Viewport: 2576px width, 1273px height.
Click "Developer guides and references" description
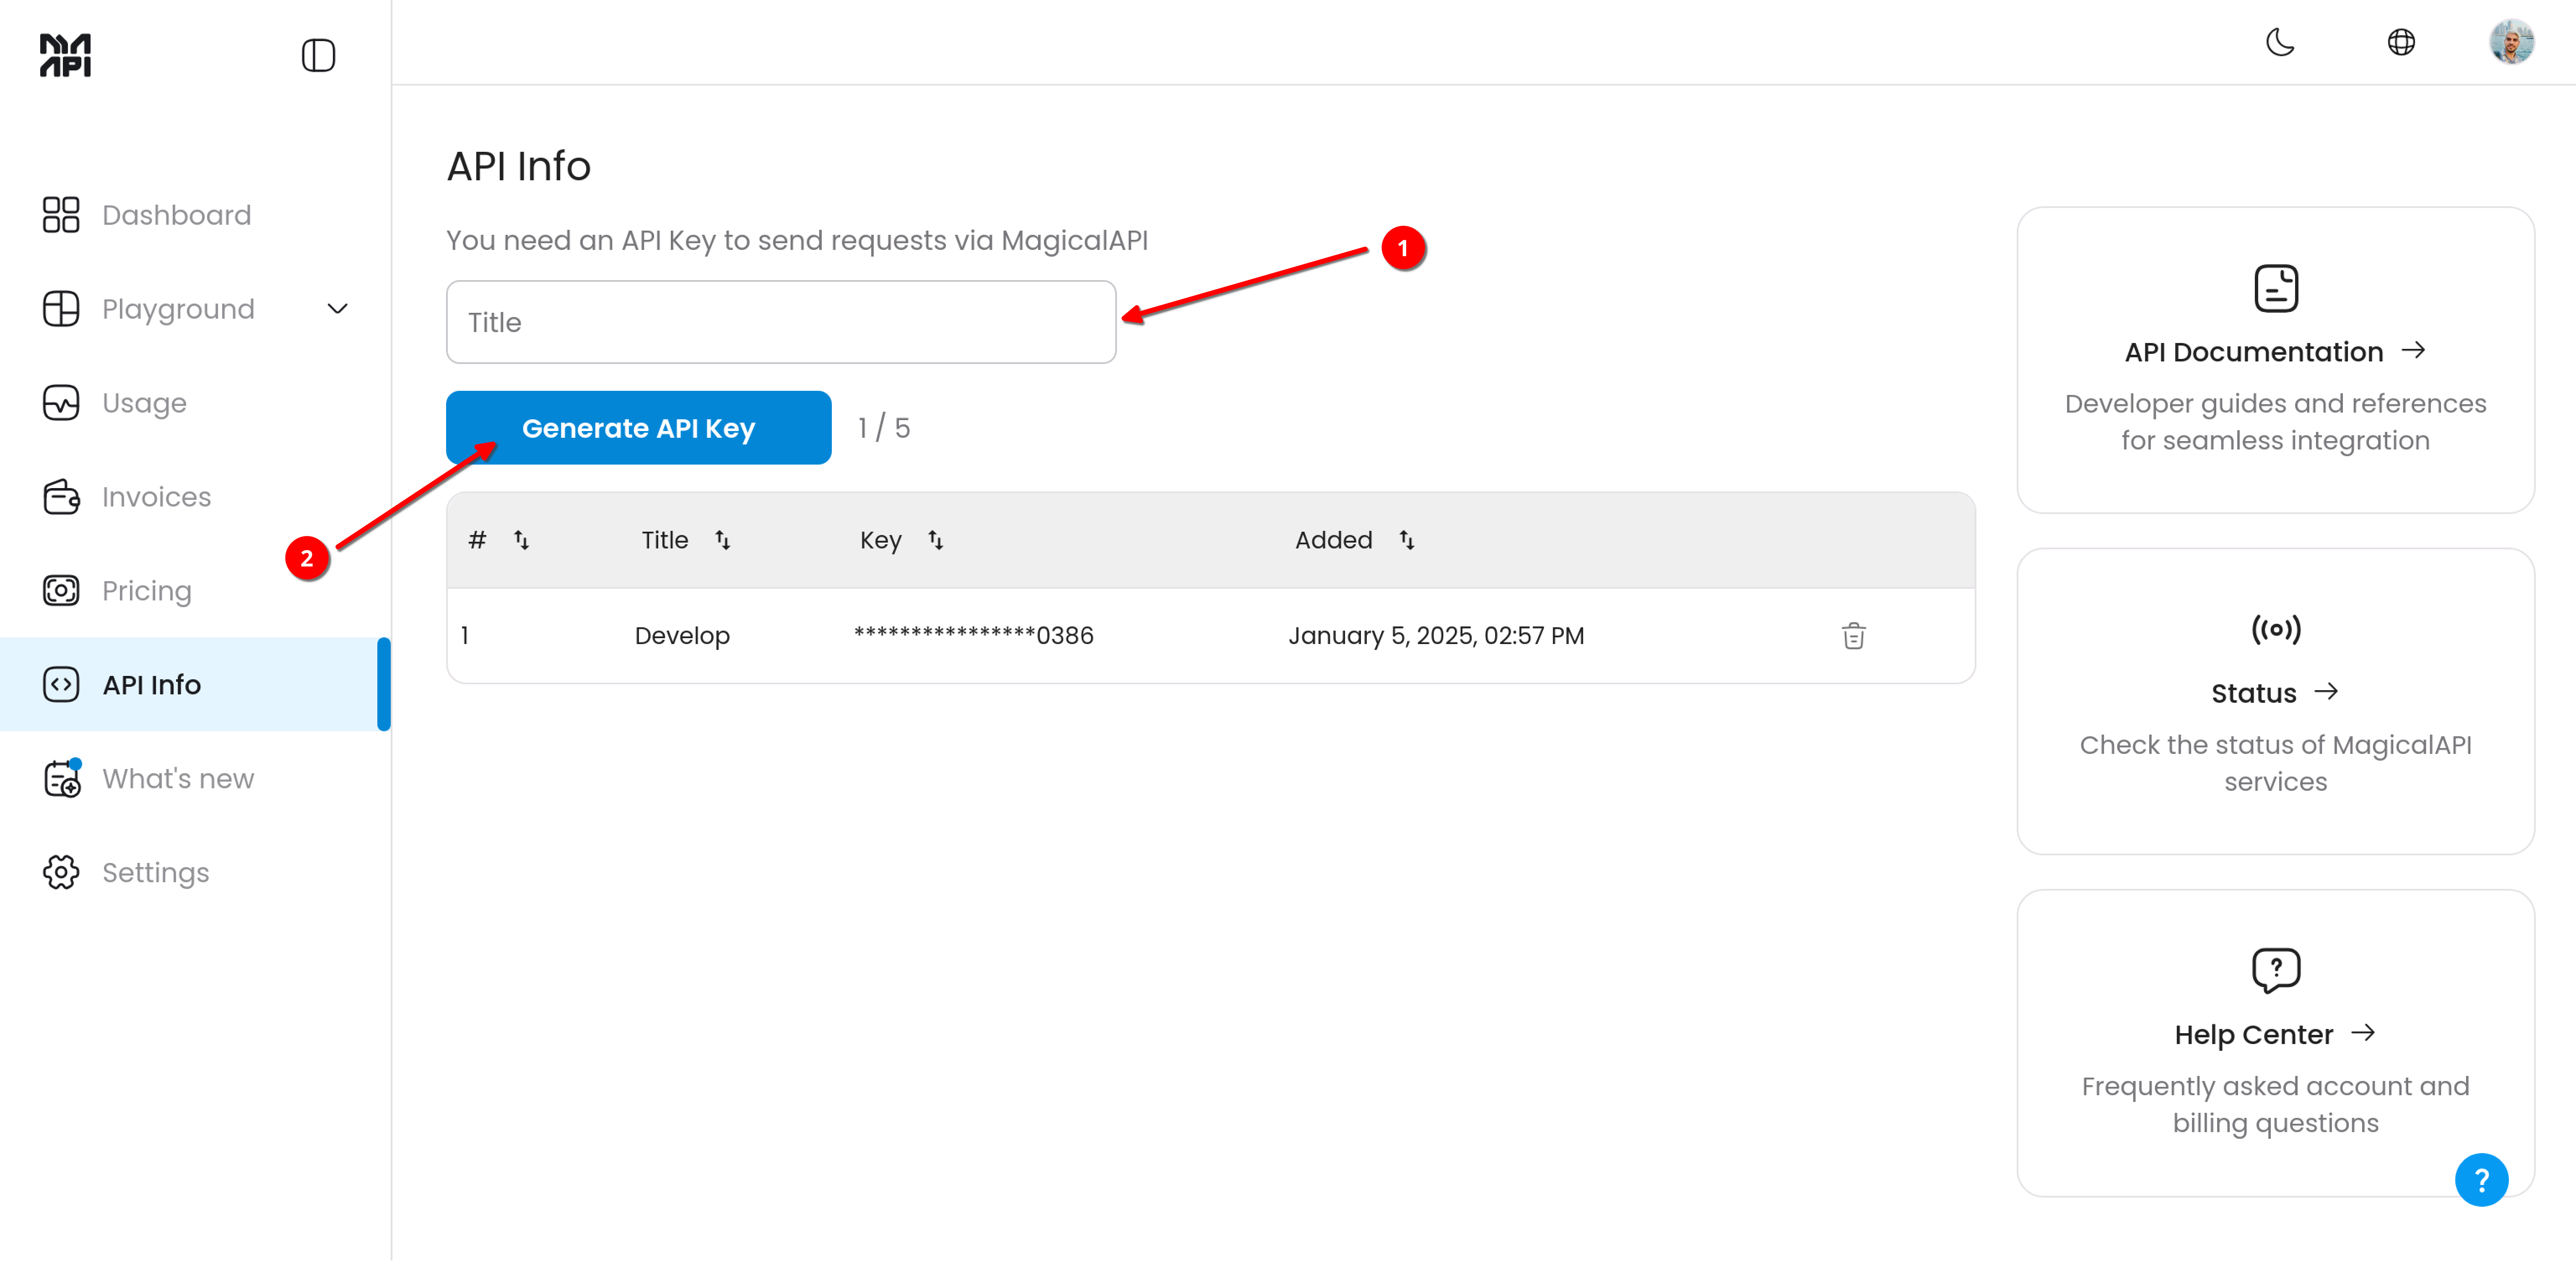pos(2275,404)
